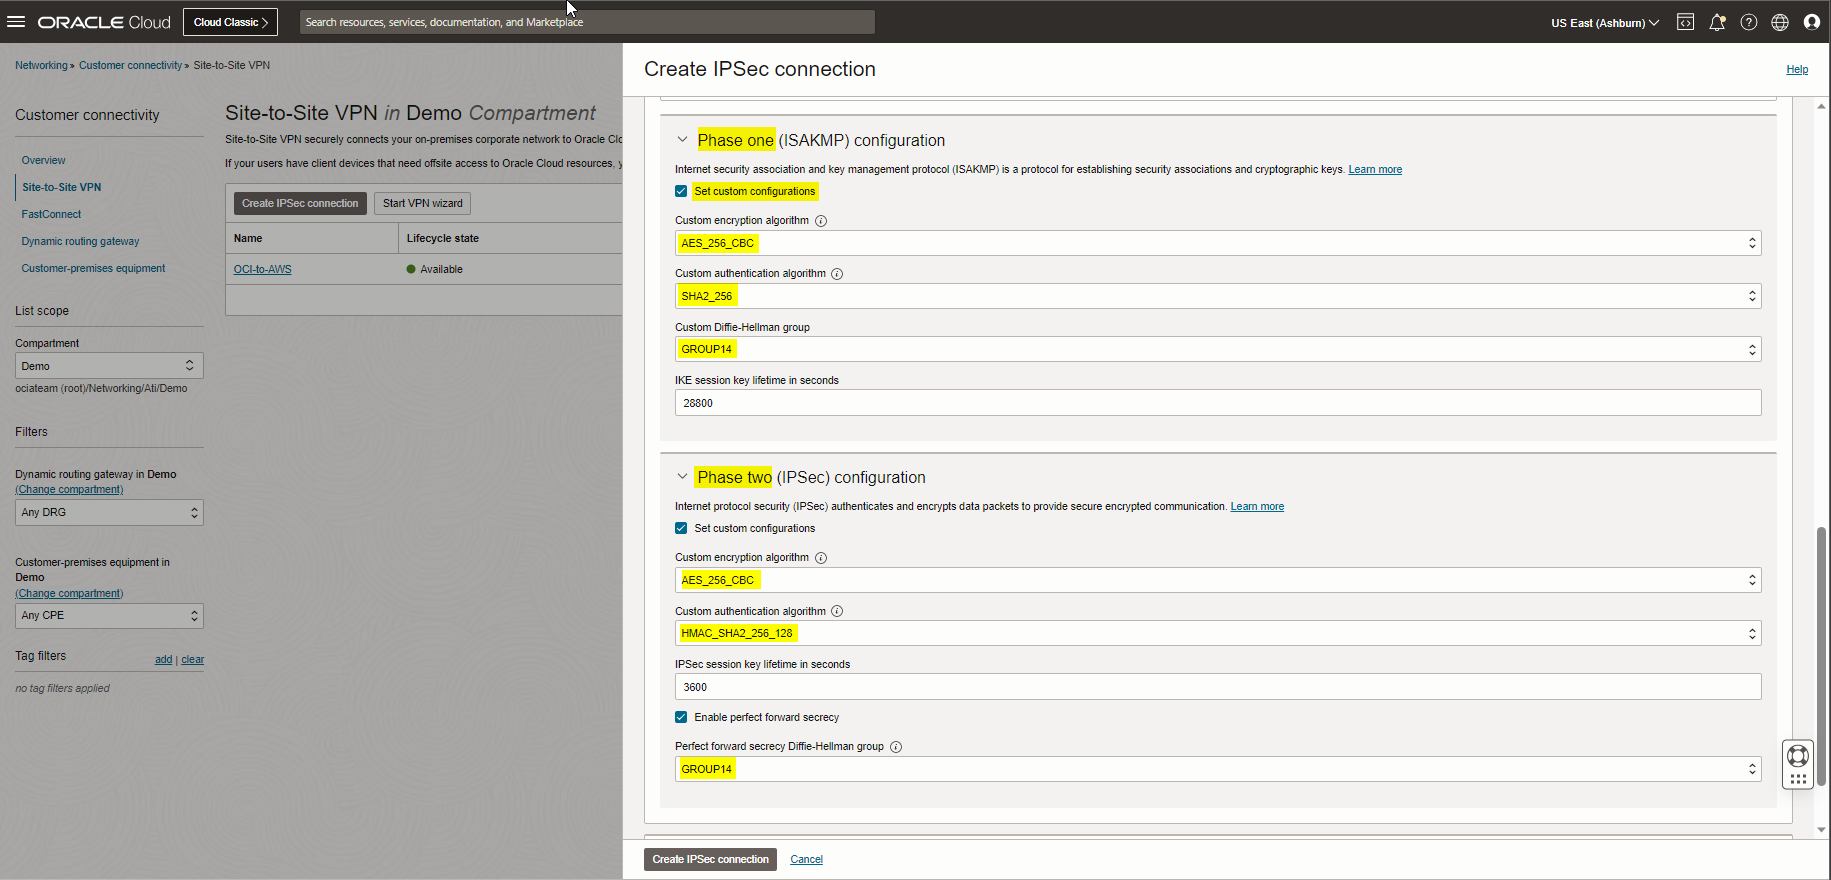Show info for Perfect forward secrecy group
Screen dimensions: 1831x880
pyautogui.click(x=896, y=747)
